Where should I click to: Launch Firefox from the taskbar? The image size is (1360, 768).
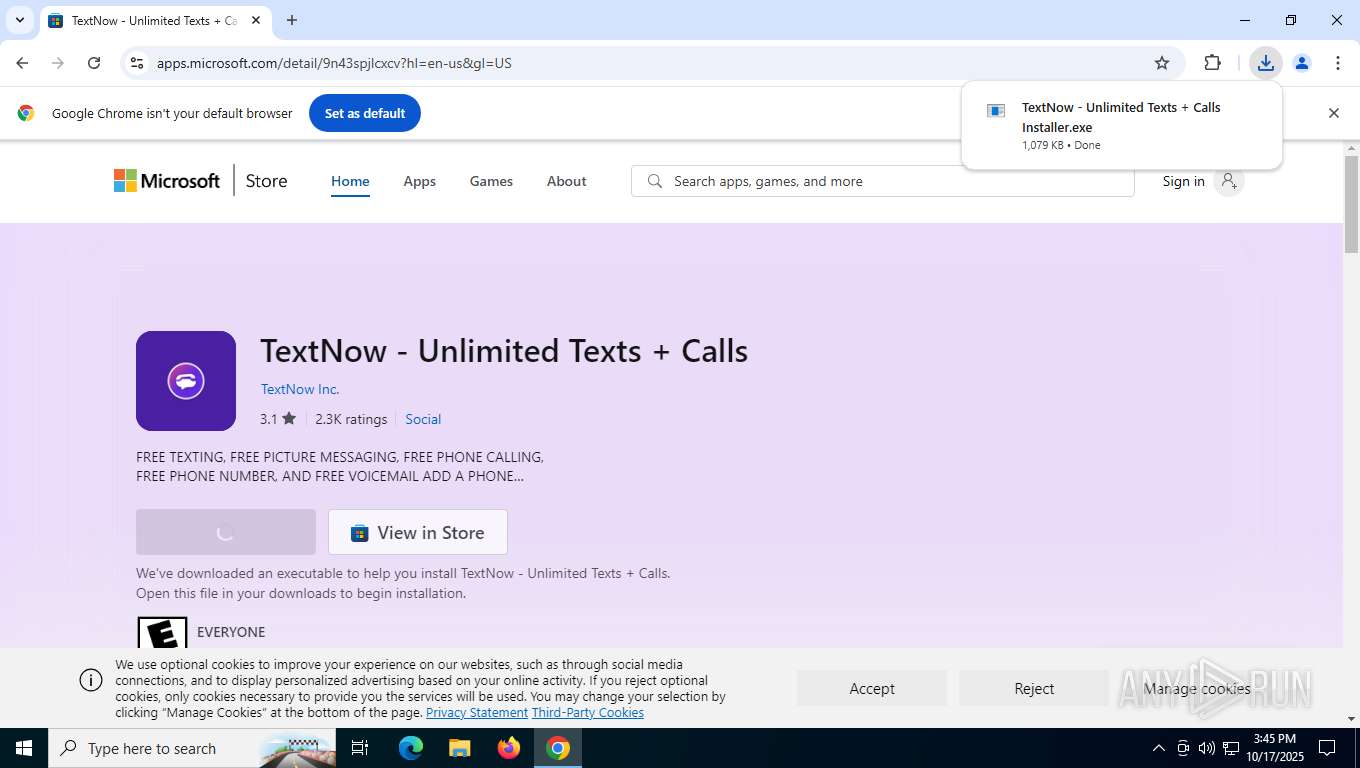509,748
